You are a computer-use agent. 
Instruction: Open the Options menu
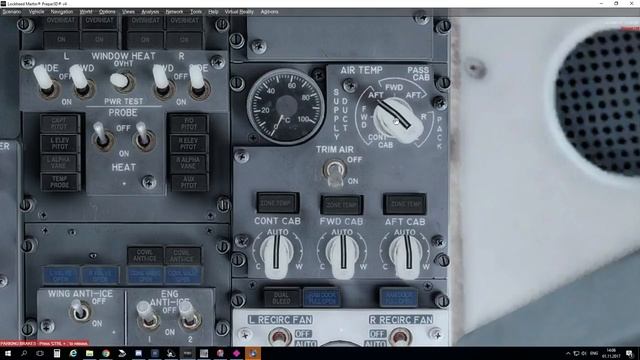107,12
